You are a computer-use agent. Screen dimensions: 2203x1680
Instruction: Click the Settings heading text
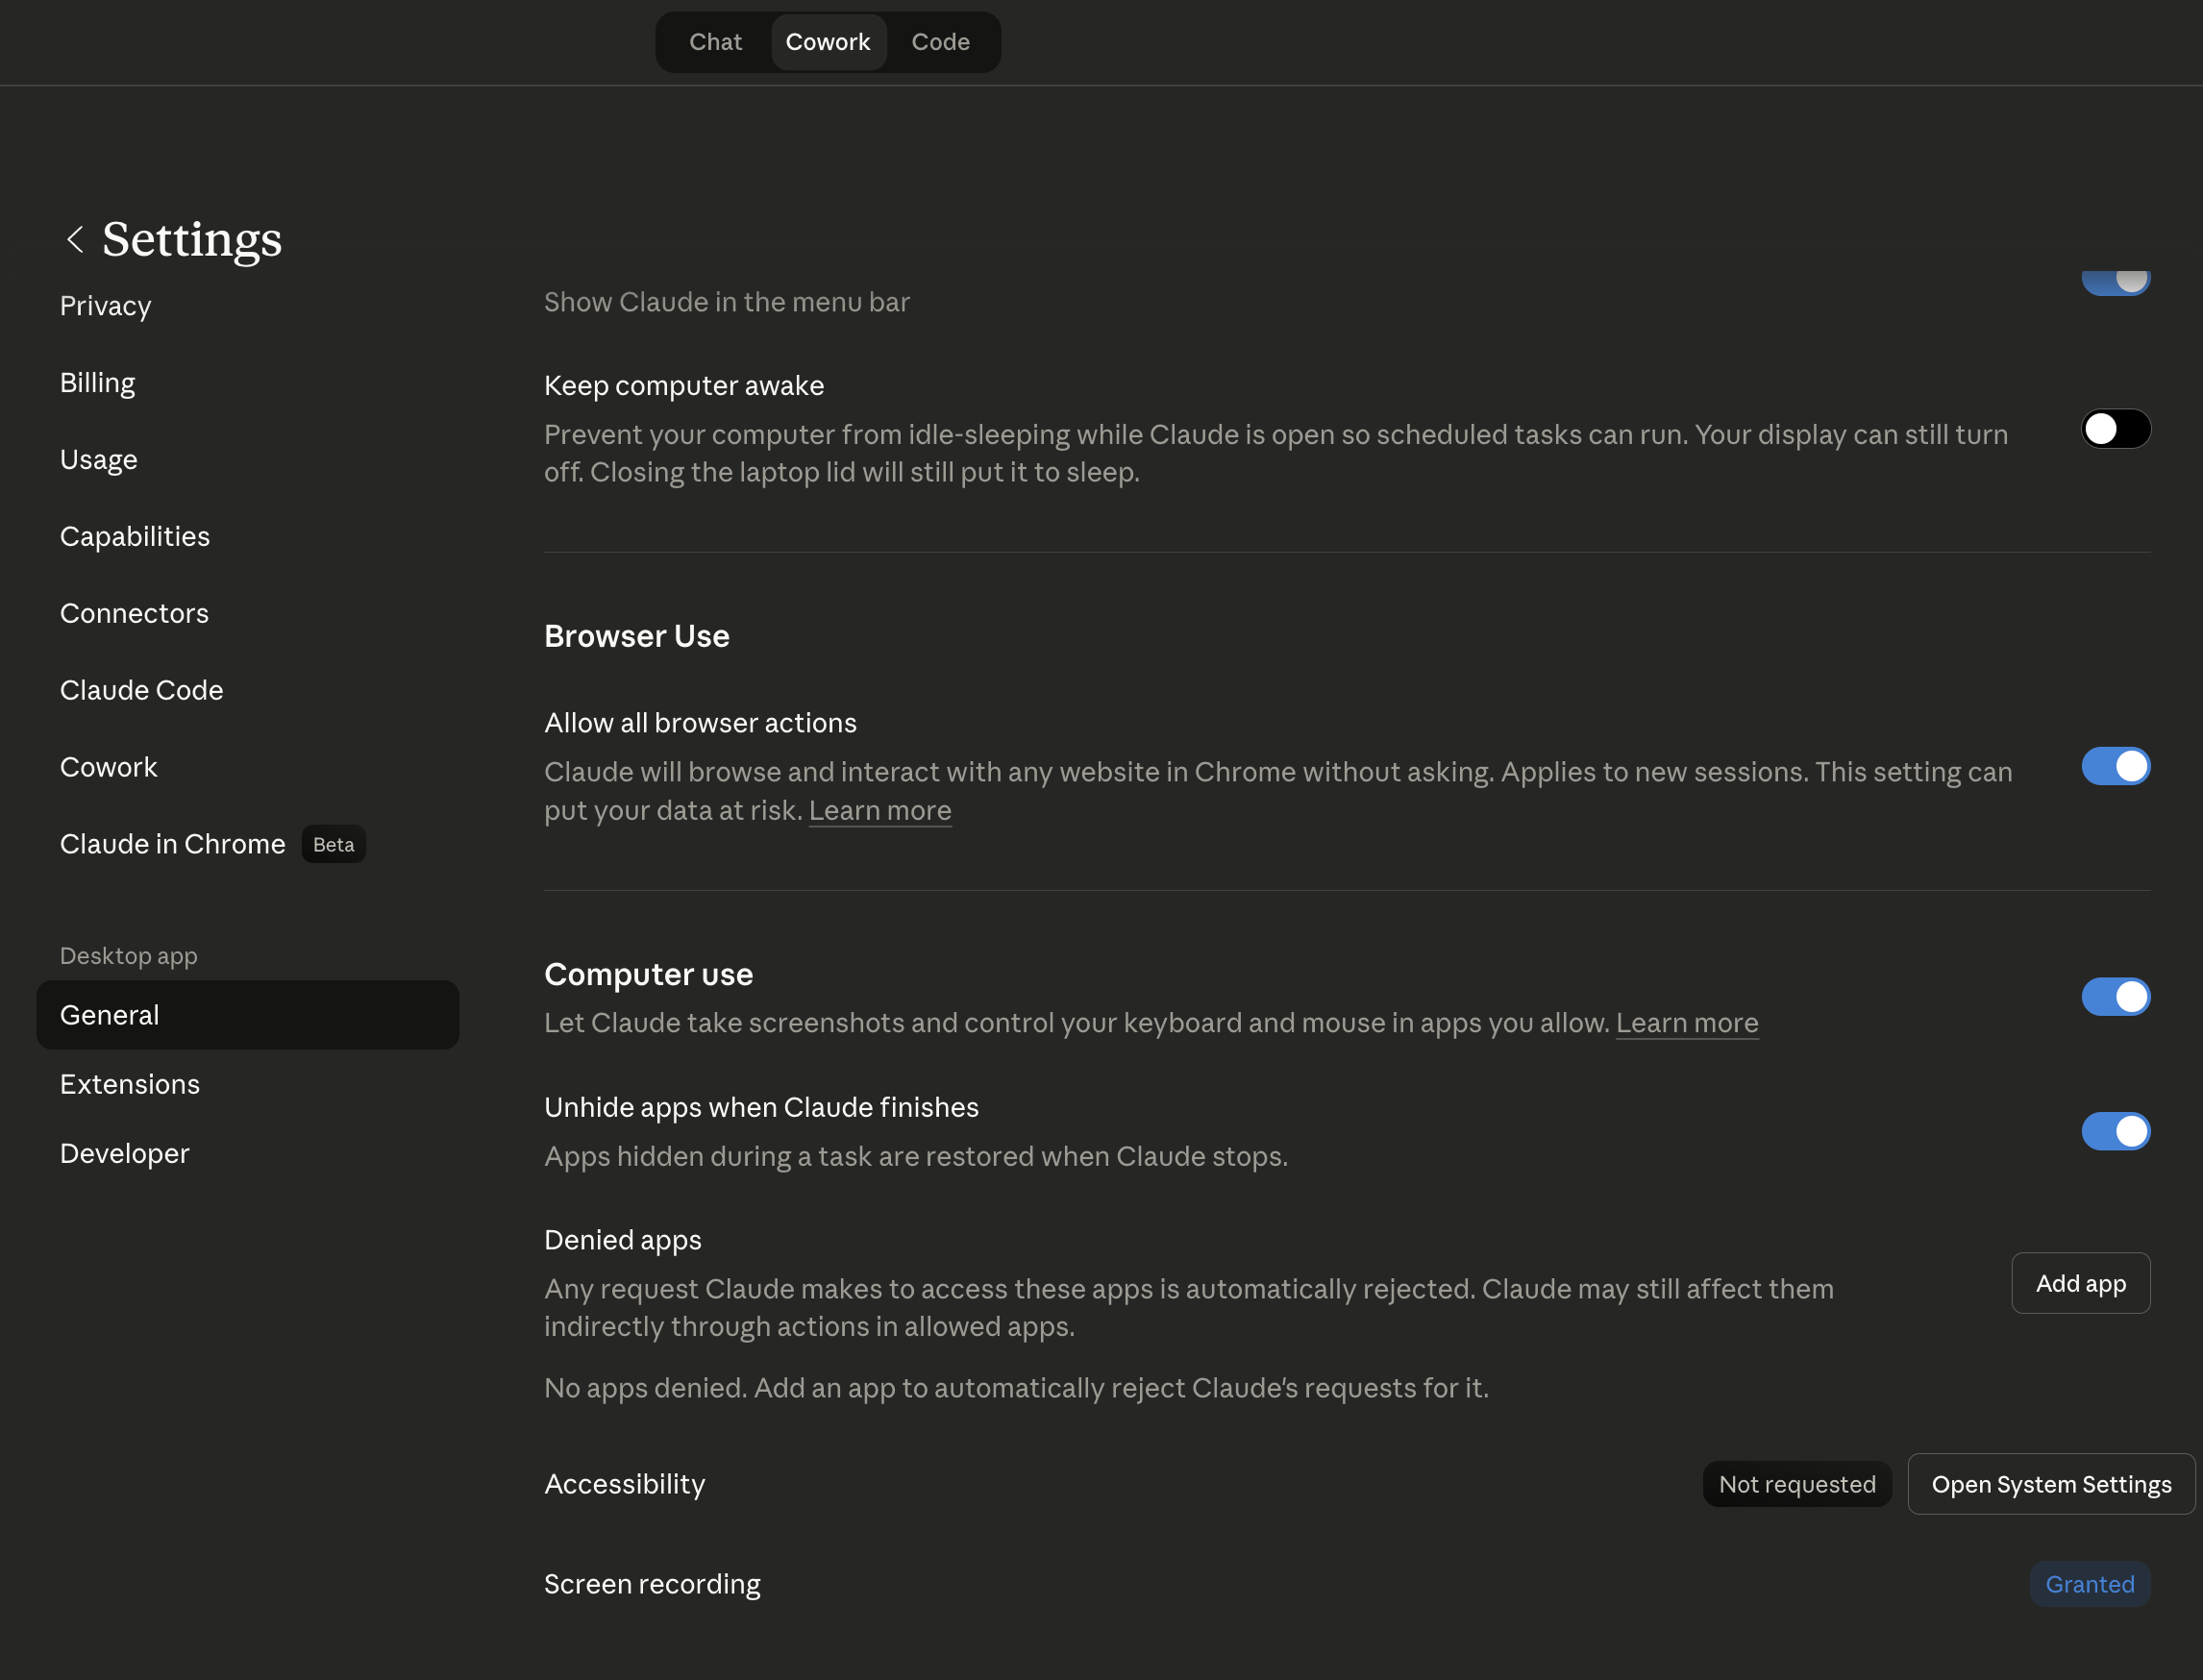pos(191,239)
